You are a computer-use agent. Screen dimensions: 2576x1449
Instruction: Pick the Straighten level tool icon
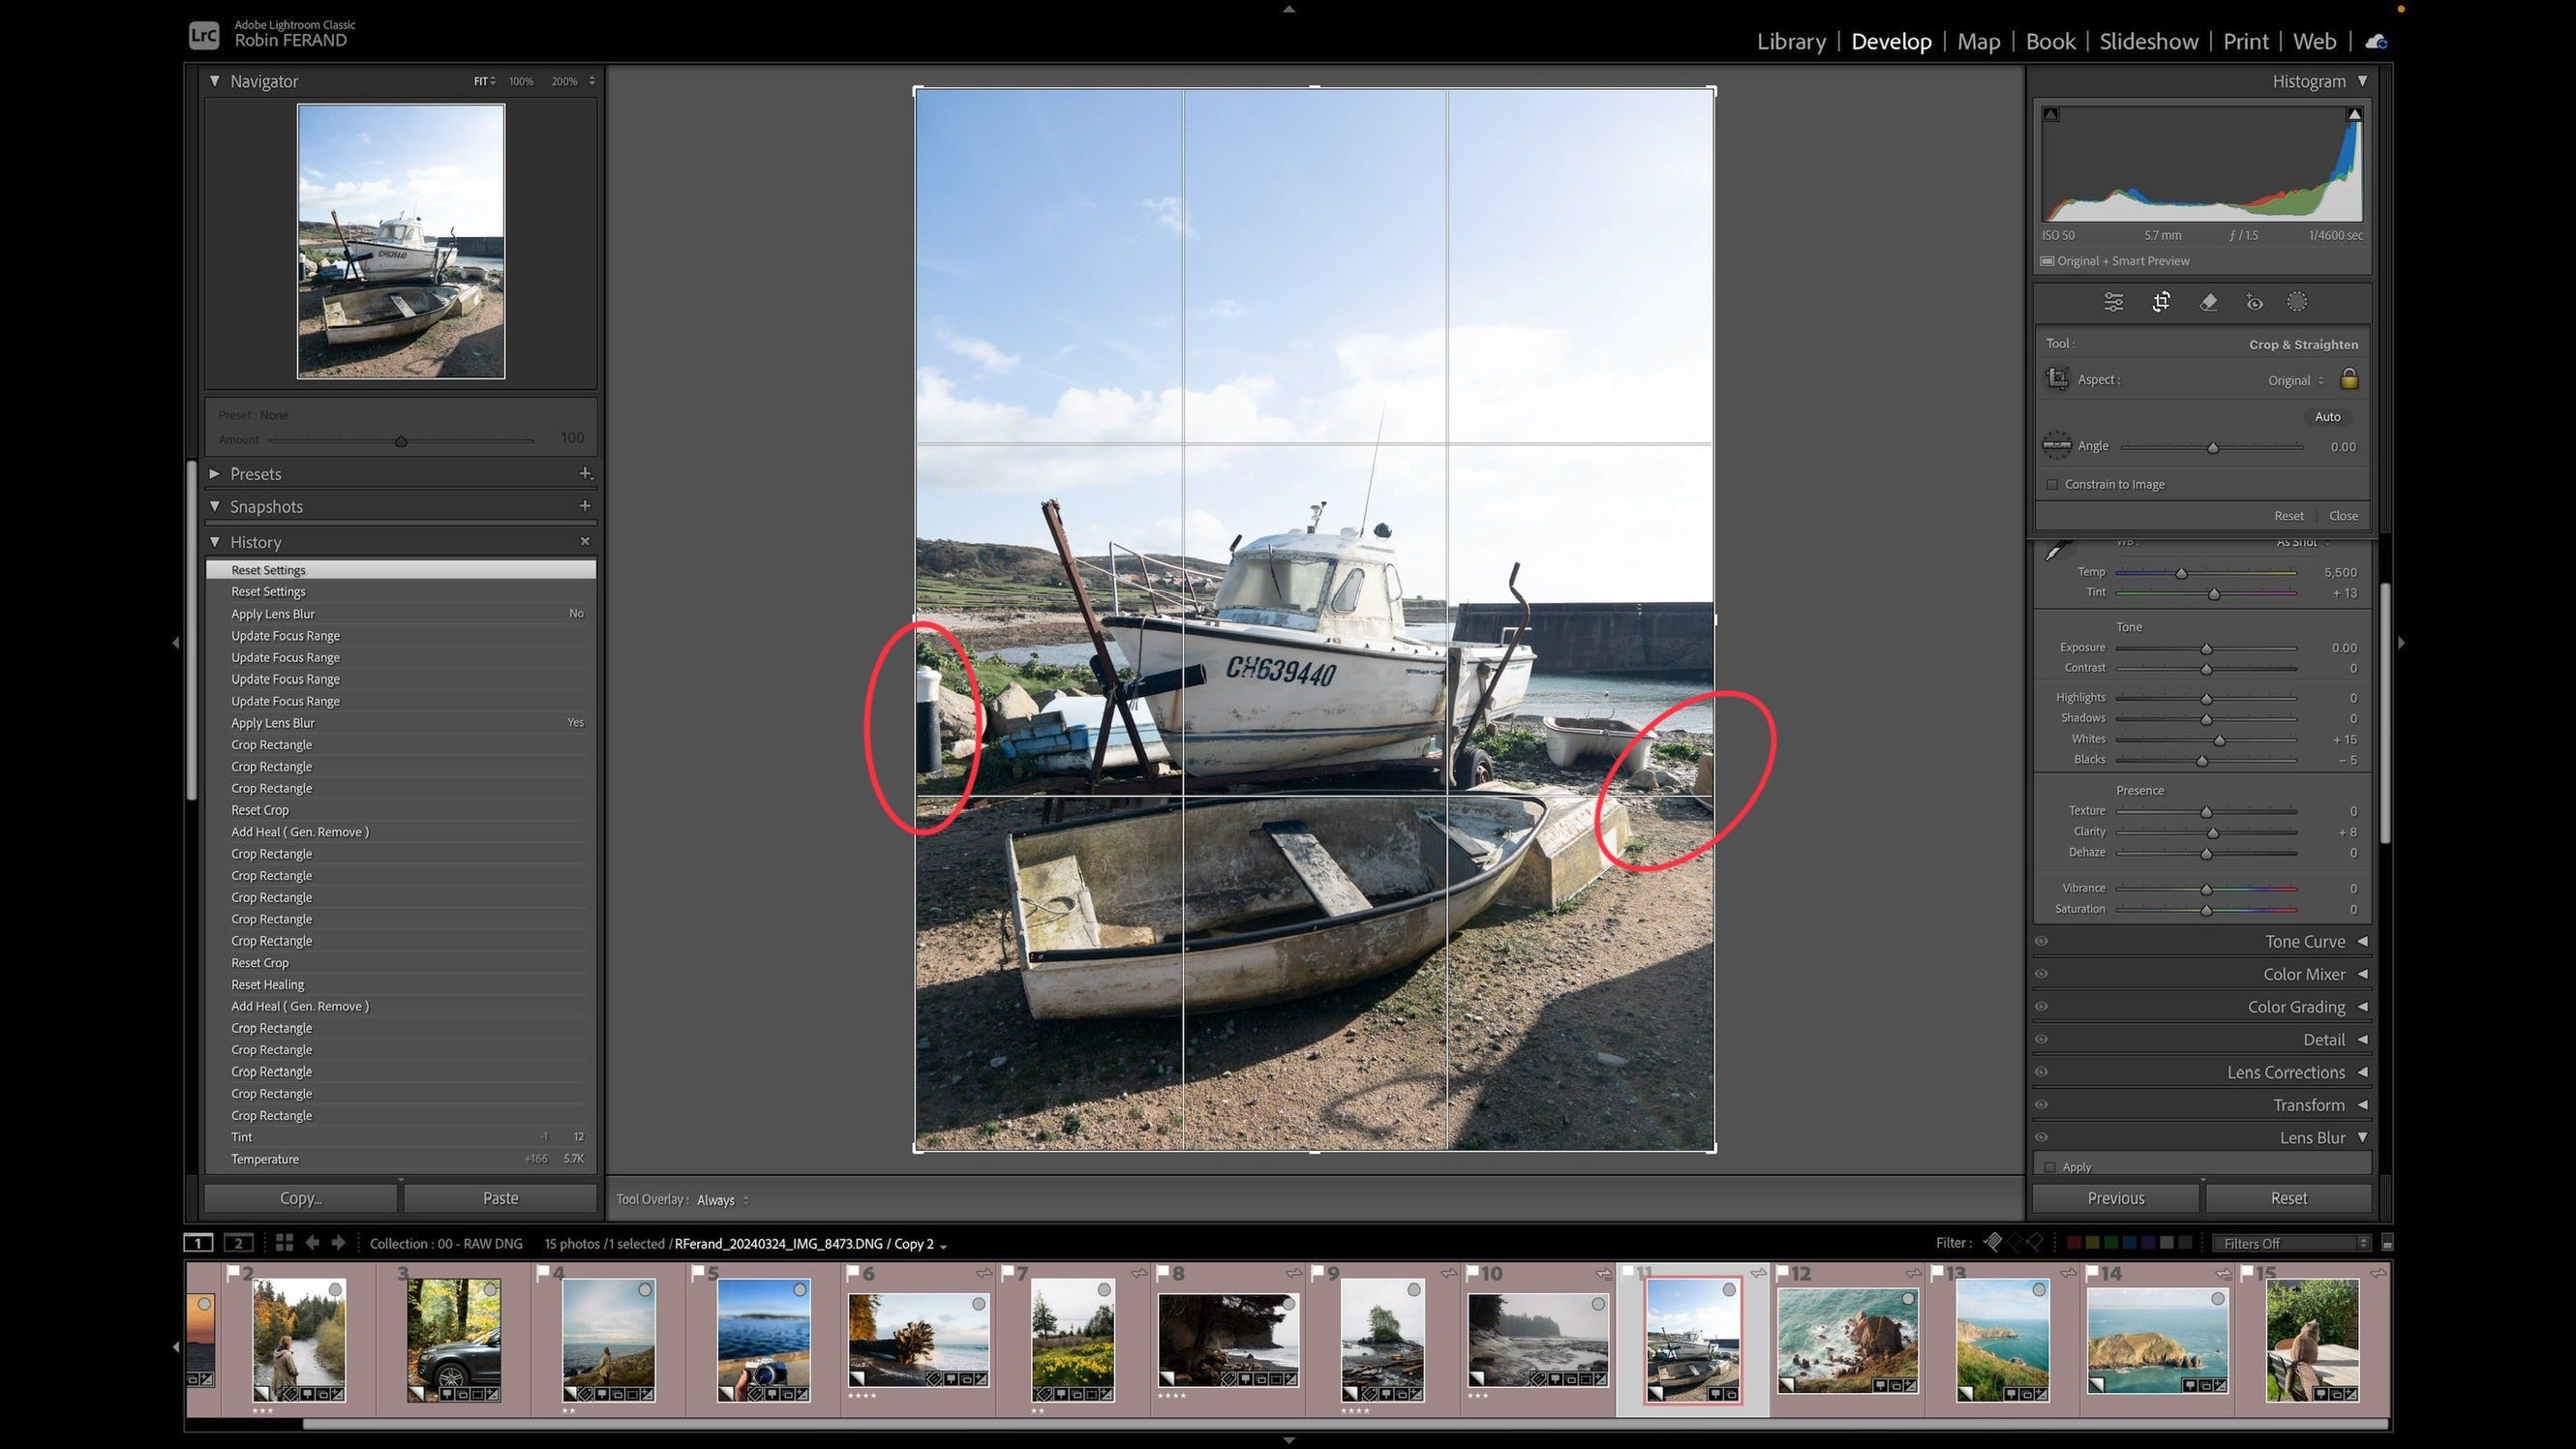click(2056, 446)
